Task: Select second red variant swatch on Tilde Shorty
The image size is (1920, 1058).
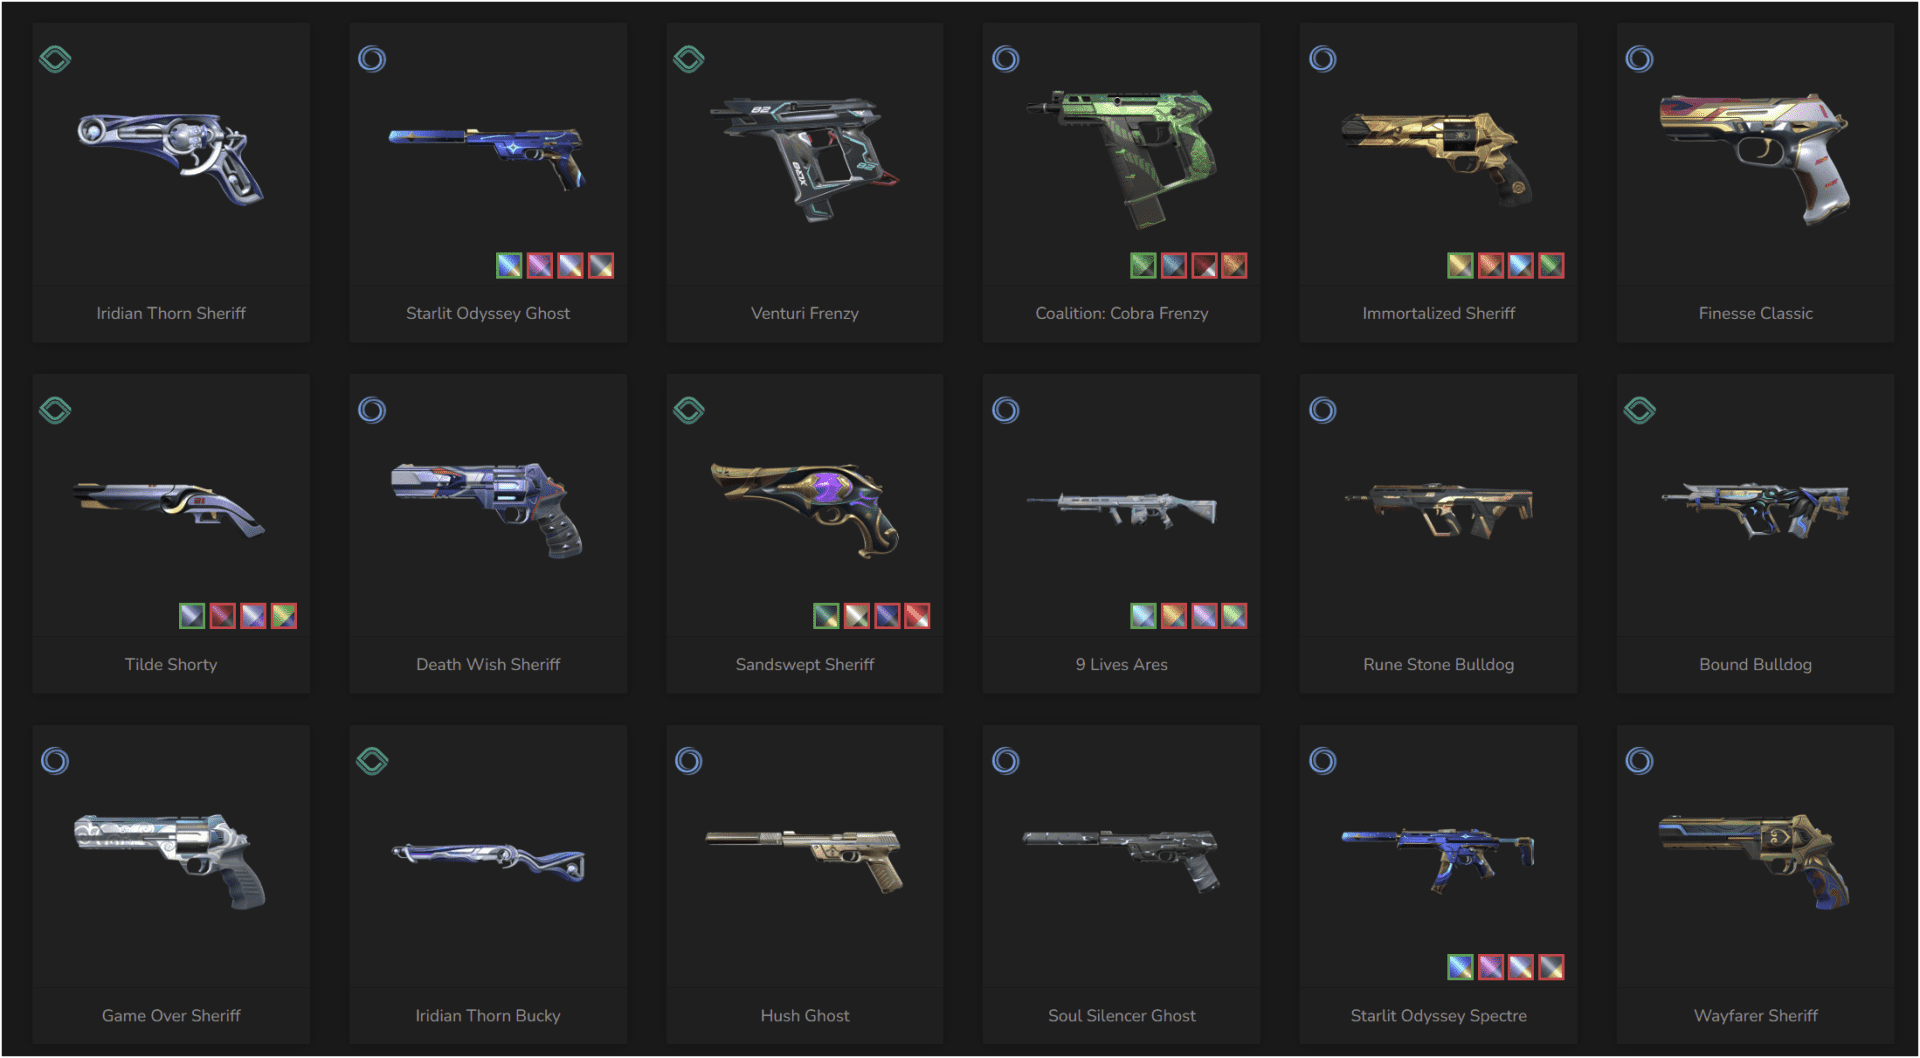Action: [x=222, y=616]
